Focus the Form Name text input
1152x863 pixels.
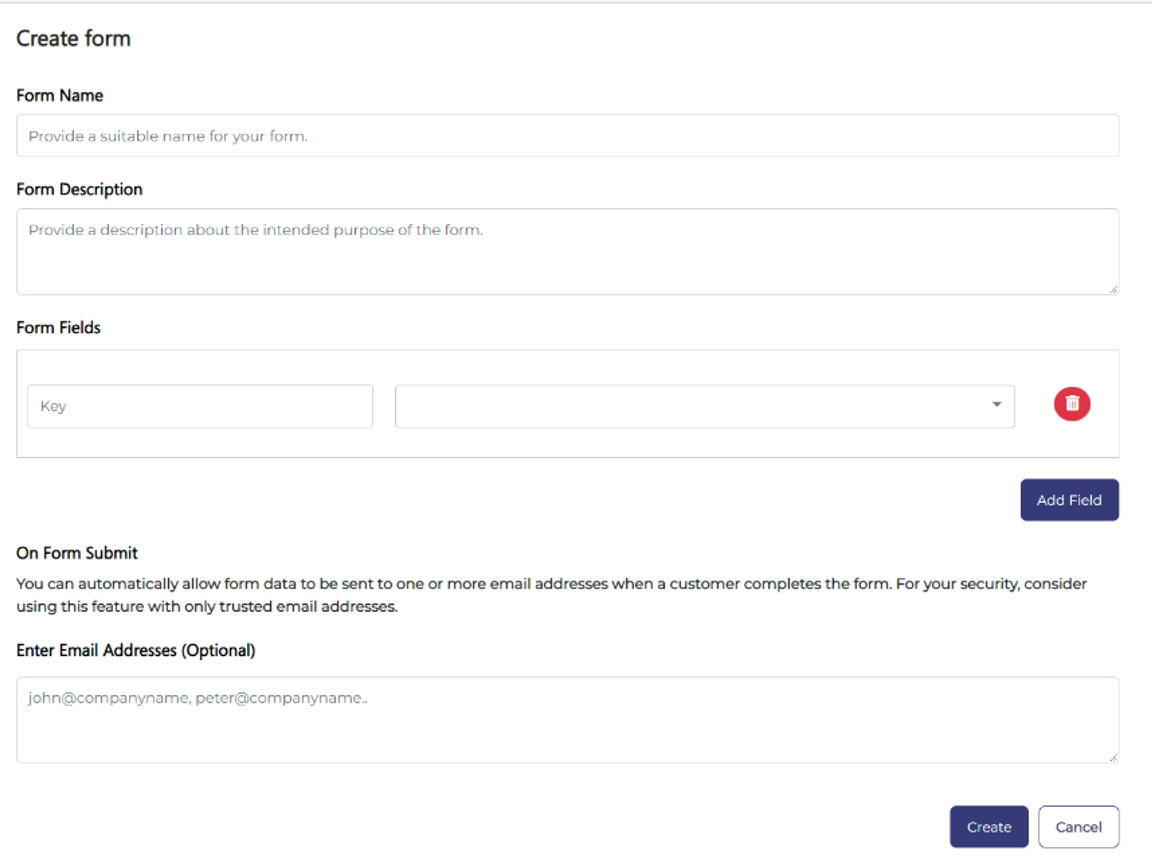[567, 136]
